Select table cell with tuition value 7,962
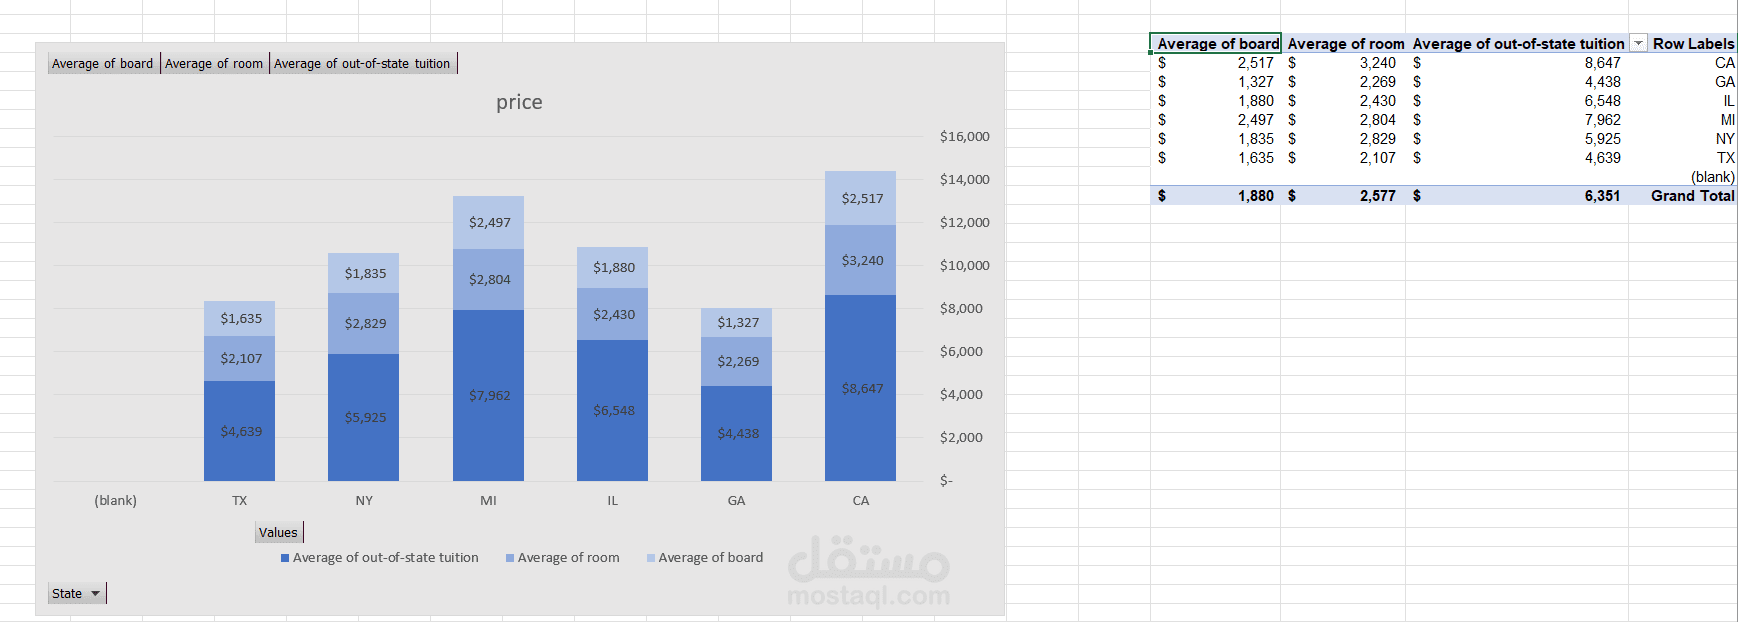The height and width of the screenshot is (622, 1738). coord(1517,119)
